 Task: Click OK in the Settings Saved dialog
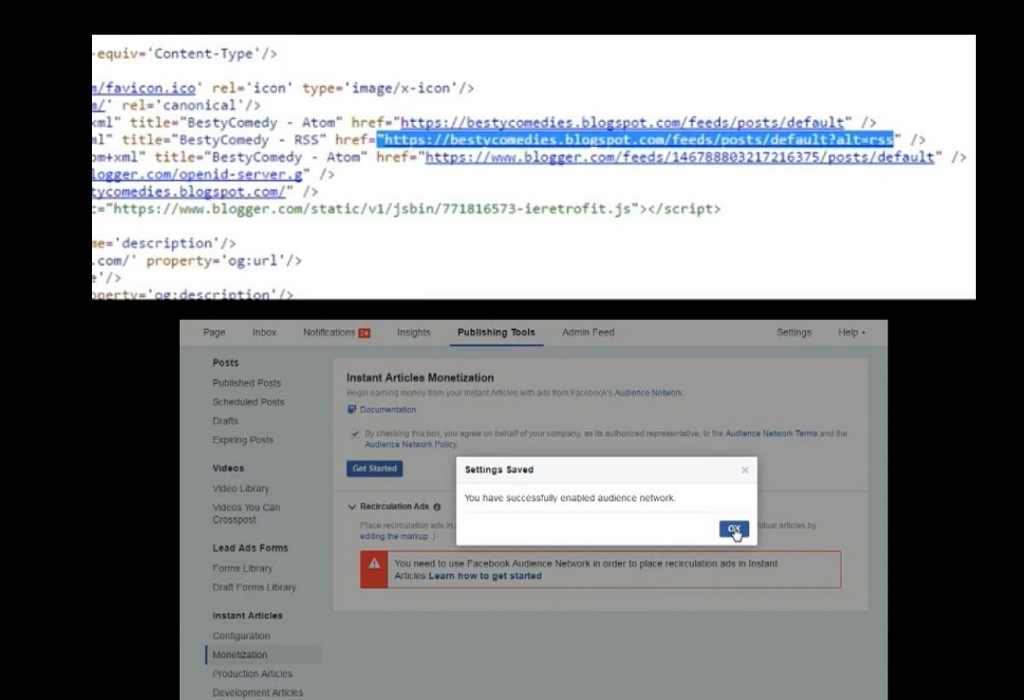pos(733,529)
